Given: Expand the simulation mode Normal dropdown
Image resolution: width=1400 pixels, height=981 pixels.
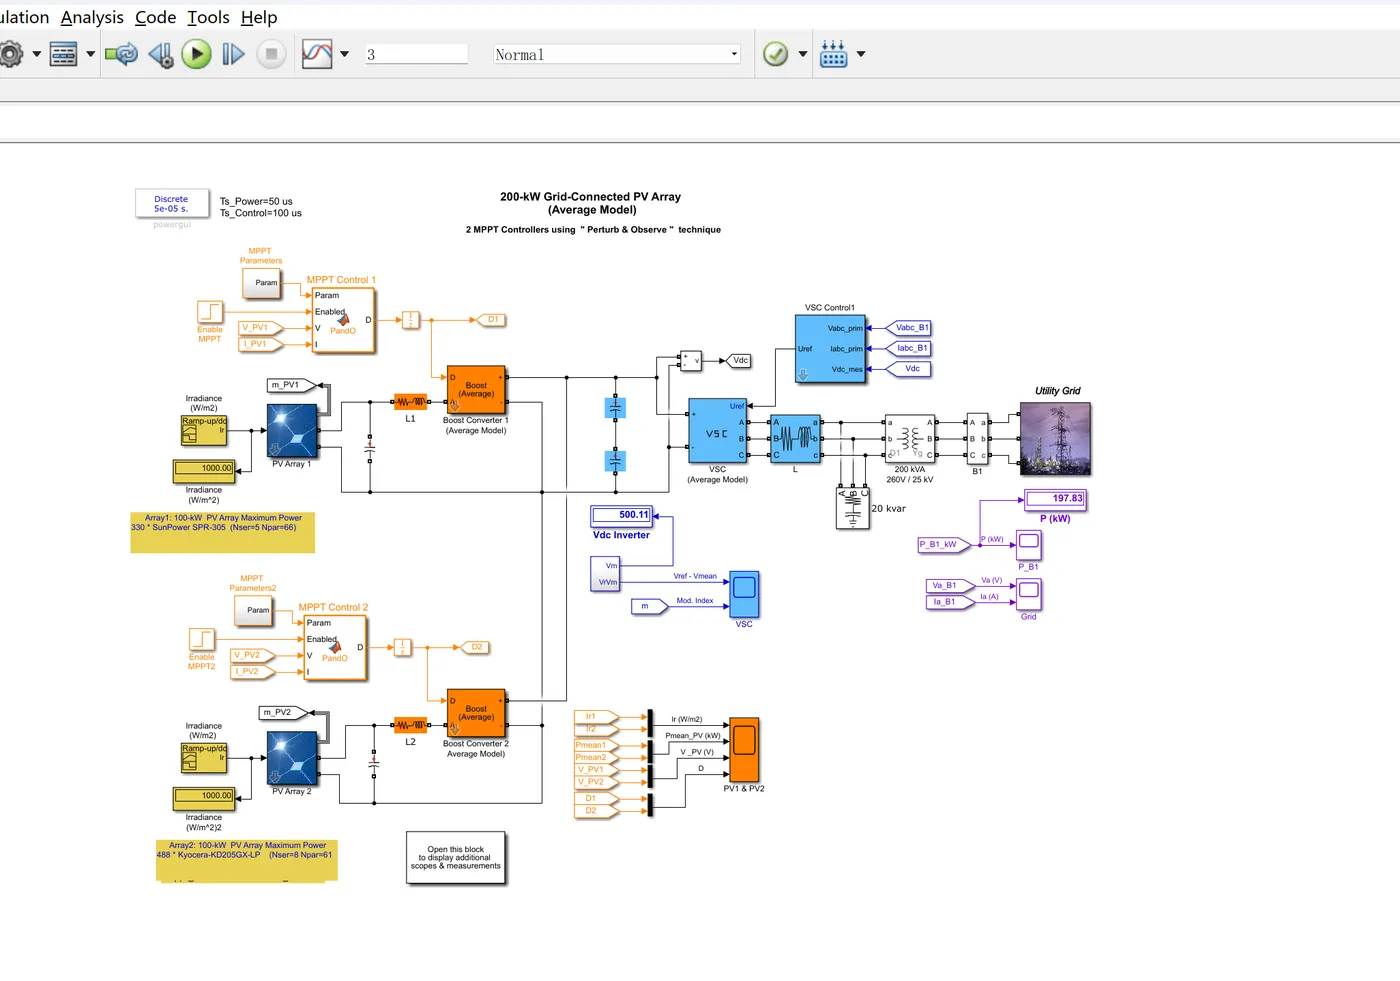Looking at the screenshot, I should pyautogui.click(x=617, y=55).
